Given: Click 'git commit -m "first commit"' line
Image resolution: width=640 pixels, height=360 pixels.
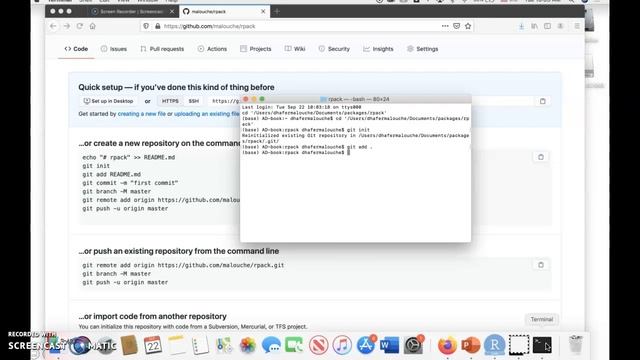Looking at the screenshot, I should click(130, 183).
